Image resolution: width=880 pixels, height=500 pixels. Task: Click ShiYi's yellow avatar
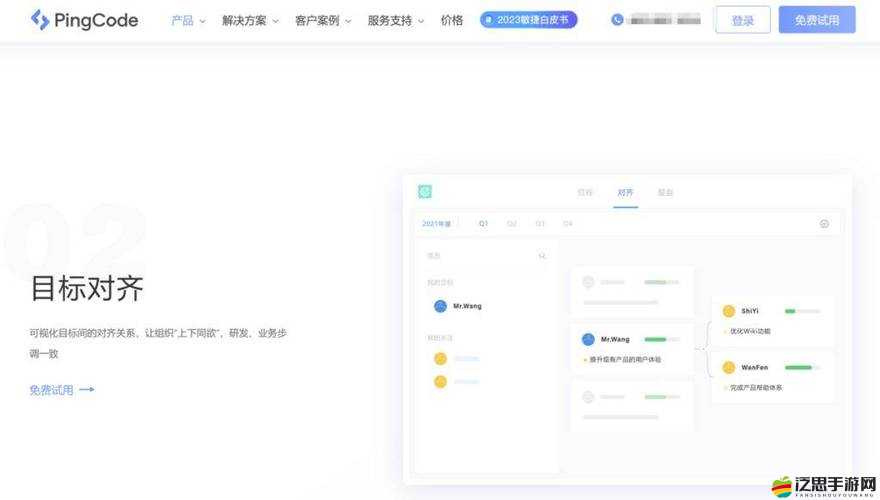pyautogui.click(x=728, y=311)
